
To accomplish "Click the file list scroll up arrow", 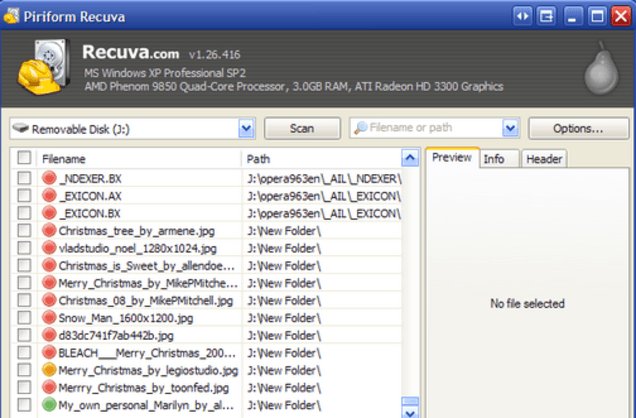I will (410, 158).
